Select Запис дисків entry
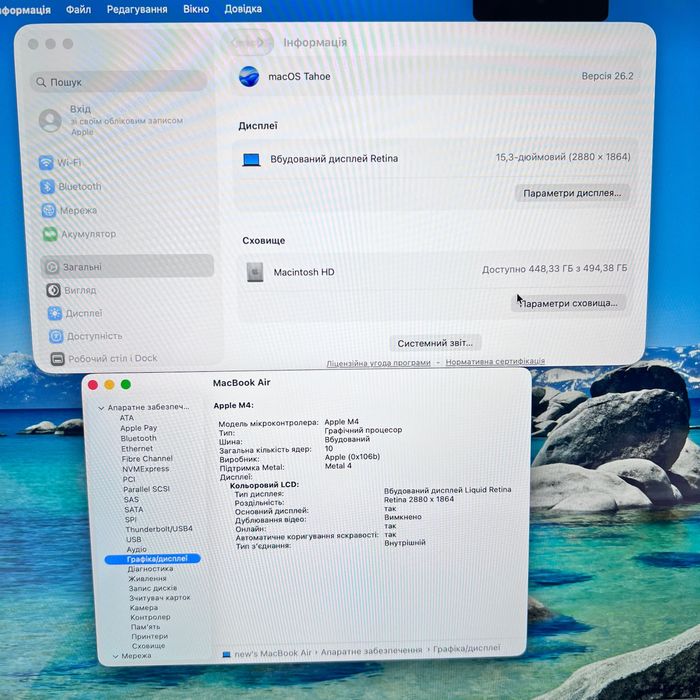Screen dimensions: 700x700 coord(153,588)
